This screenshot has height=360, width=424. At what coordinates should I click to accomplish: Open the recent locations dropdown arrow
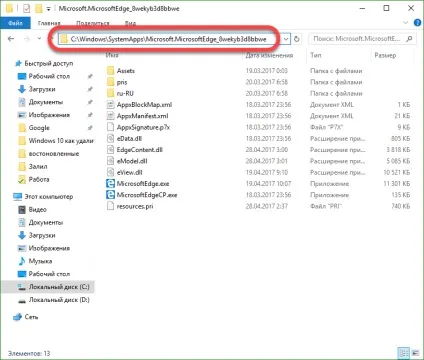(x=39, y=39)
